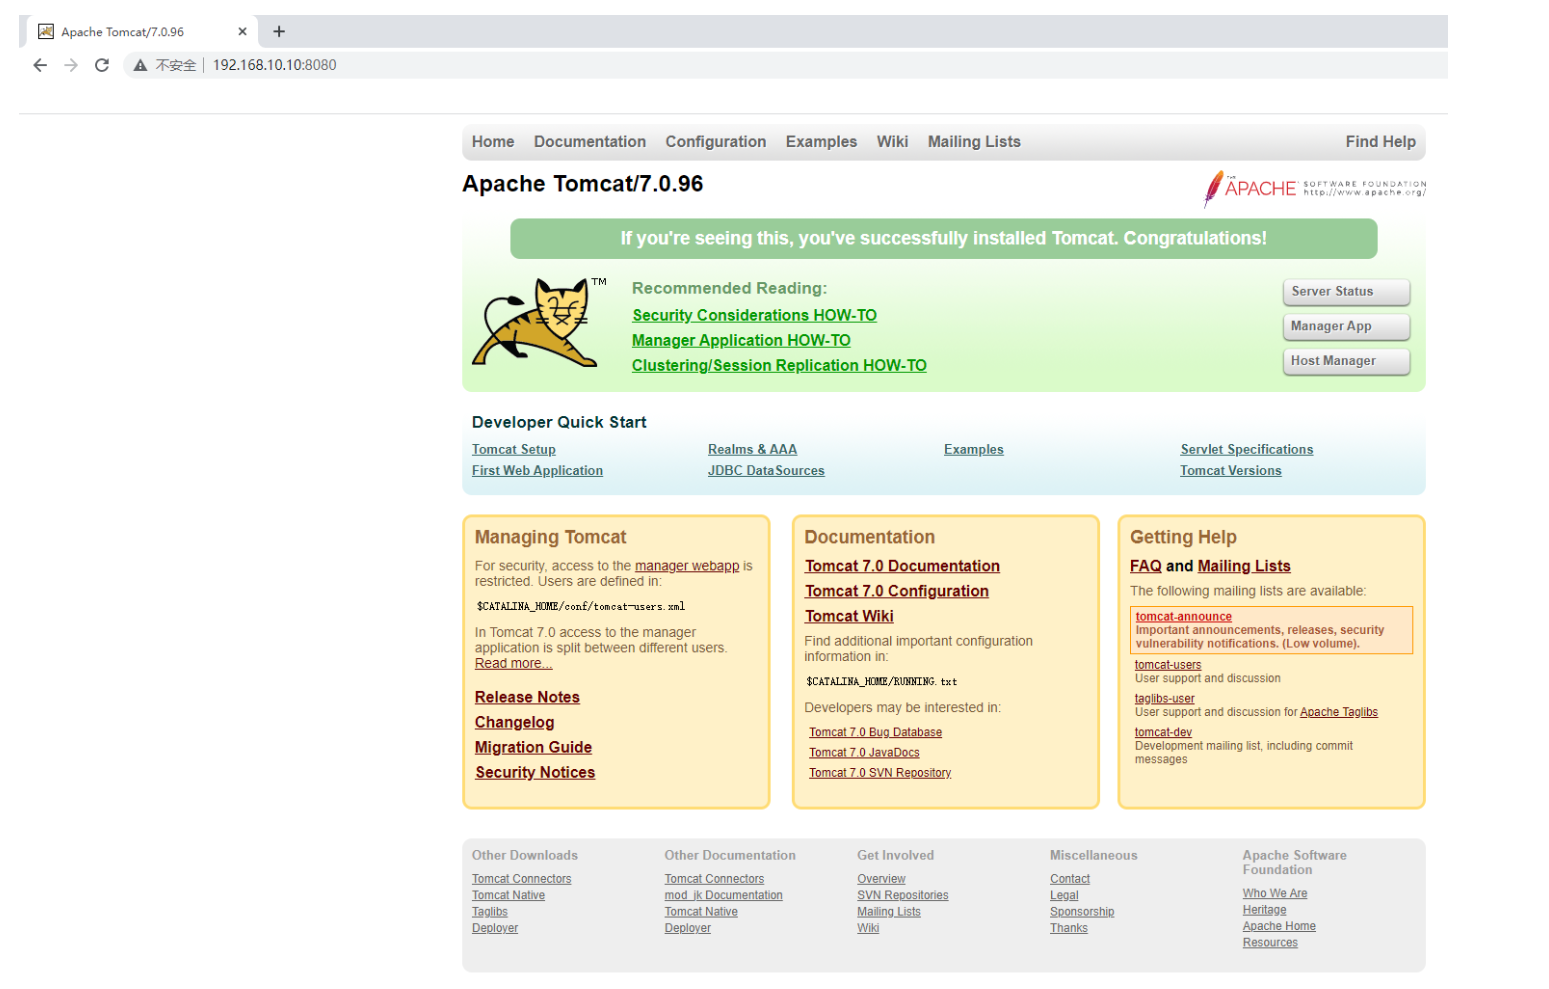Open Tomcat 7.0 Bug Database link
Image resolution: width=1549 pixels, height=989 pixels.
coord(875,733)
